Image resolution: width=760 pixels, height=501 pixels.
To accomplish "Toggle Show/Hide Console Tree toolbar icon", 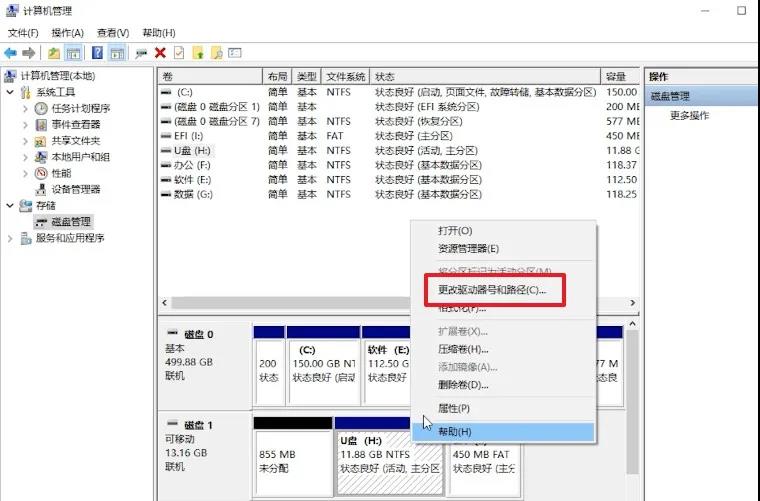I will pyautogui.click(x=74, y=53).
